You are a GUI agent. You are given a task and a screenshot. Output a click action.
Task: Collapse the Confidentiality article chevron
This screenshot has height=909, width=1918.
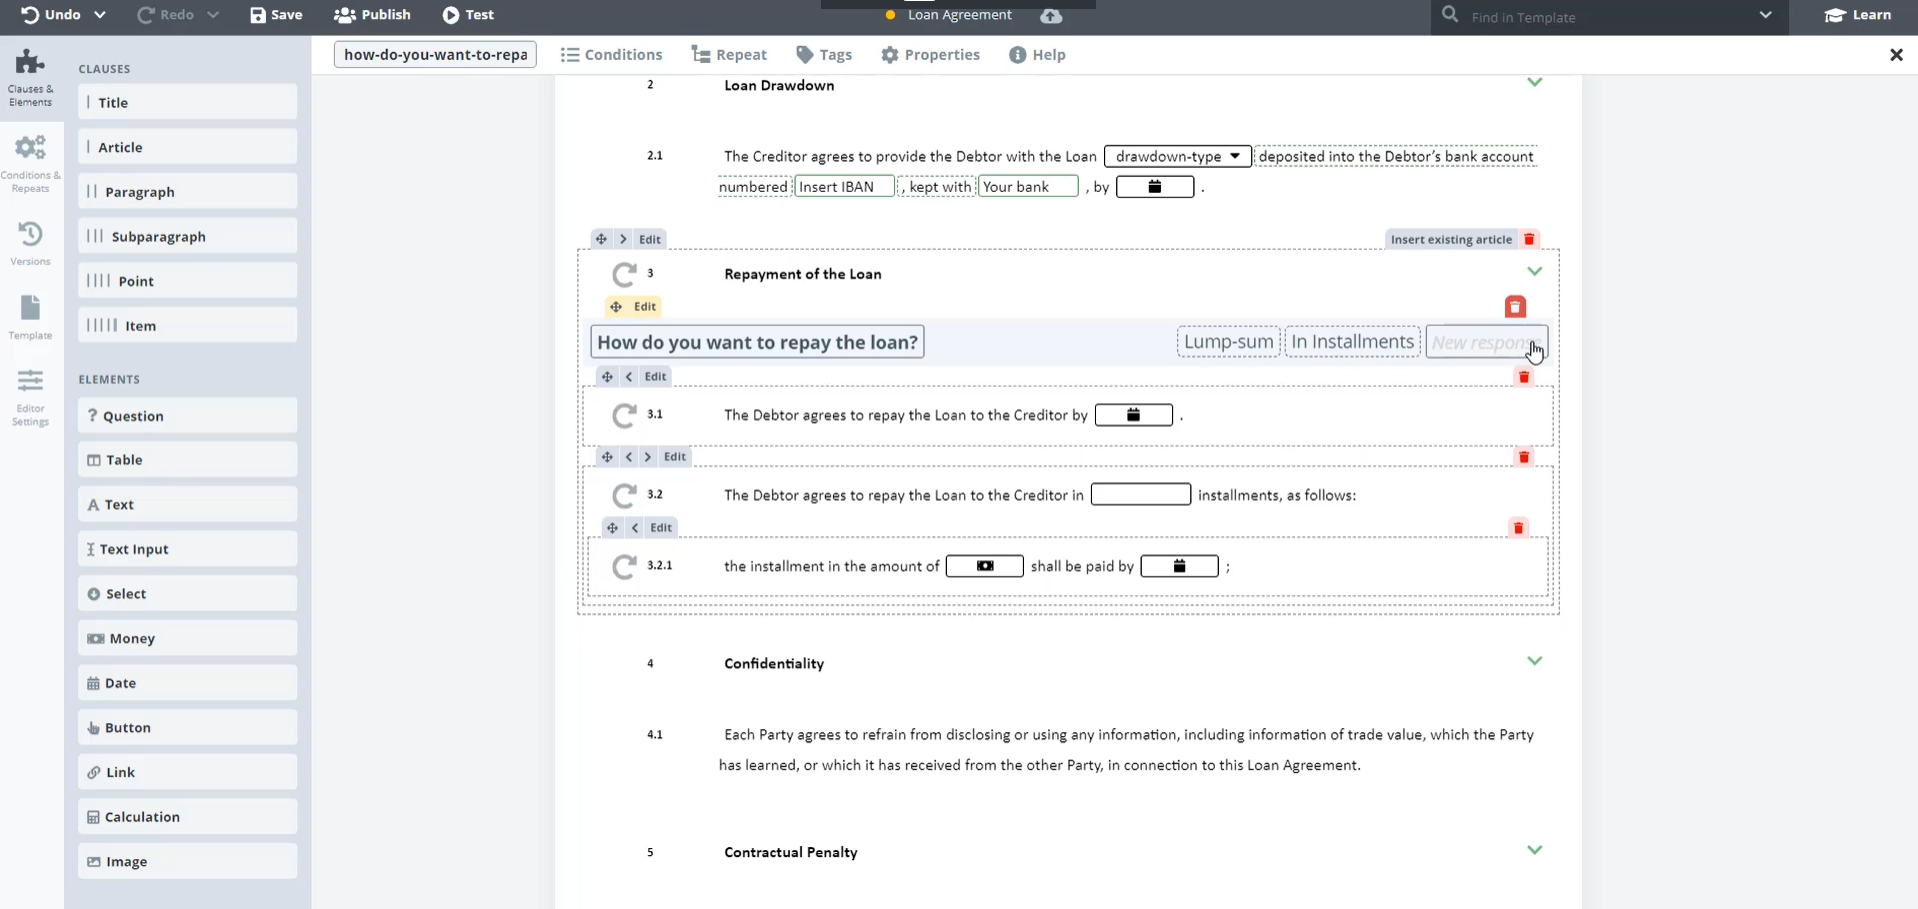click(x=1535, y=660)
